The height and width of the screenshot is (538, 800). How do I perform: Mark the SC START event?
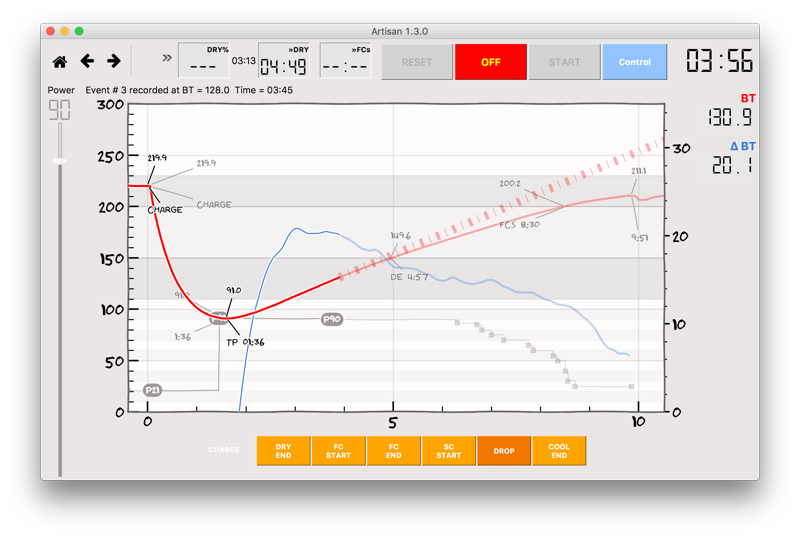pyautogui.click(x=448, y=451)
